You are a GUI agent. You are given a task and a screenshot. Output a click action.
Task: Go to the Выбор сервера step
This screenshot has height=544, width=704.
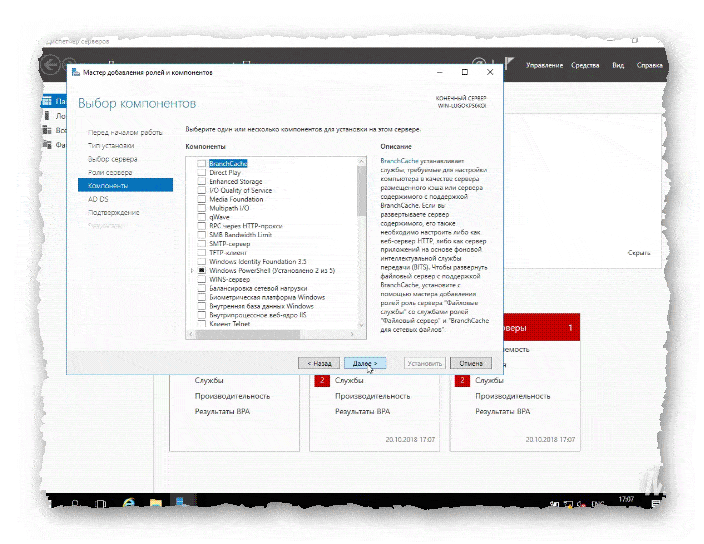pyautogui.click(x=113, y=159)
